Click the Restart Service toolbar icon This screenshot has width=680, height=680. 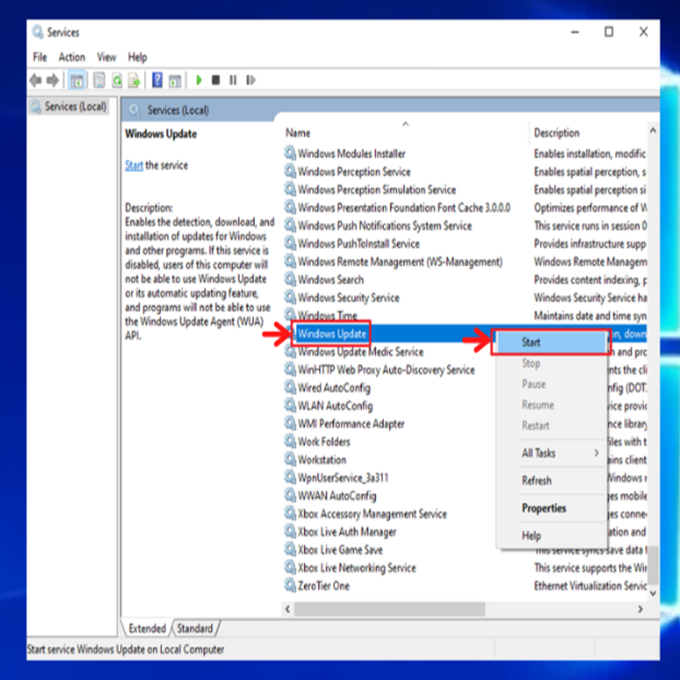(251, 80)
